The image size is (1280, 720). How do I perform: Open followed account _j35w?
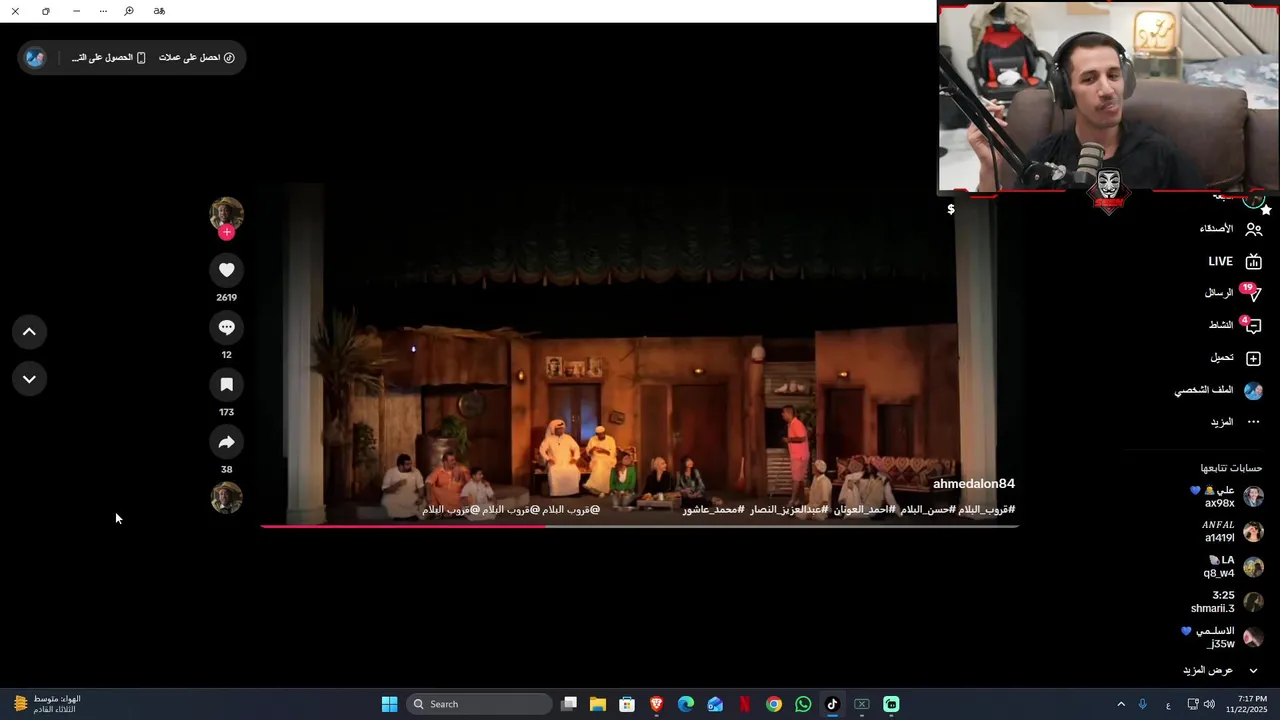point(1222,638)
